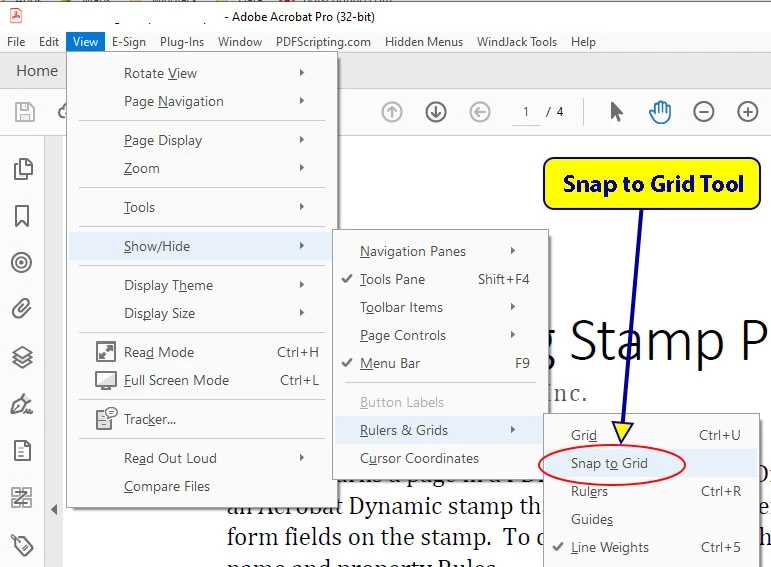
Task: Collapse the navigation pane with left triangle
Action: [x=54, y=509]
